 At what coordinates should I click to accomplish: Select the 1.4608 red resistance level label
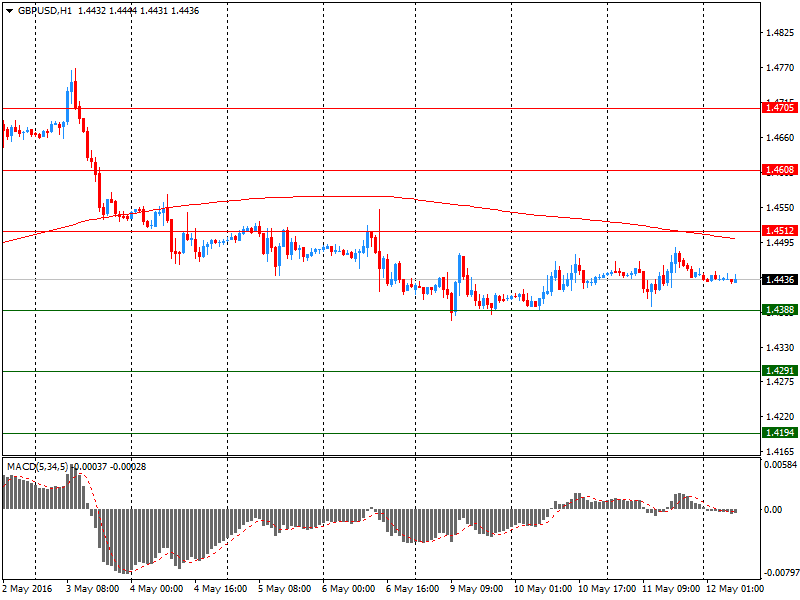click(x=780, y=170)
